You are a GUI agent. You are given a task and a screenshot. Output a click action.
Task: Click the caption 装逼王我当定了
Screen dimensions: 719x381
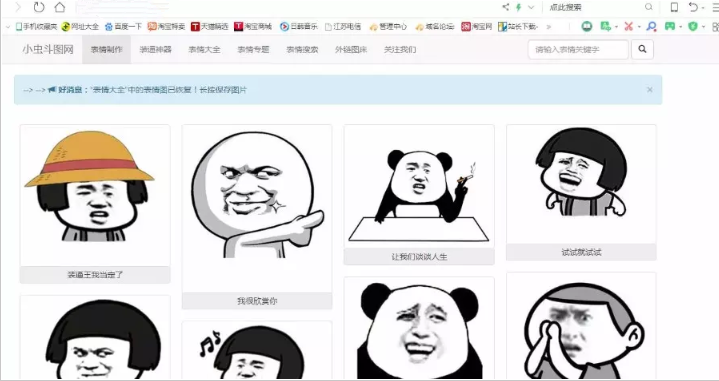(x=95, y=275)
